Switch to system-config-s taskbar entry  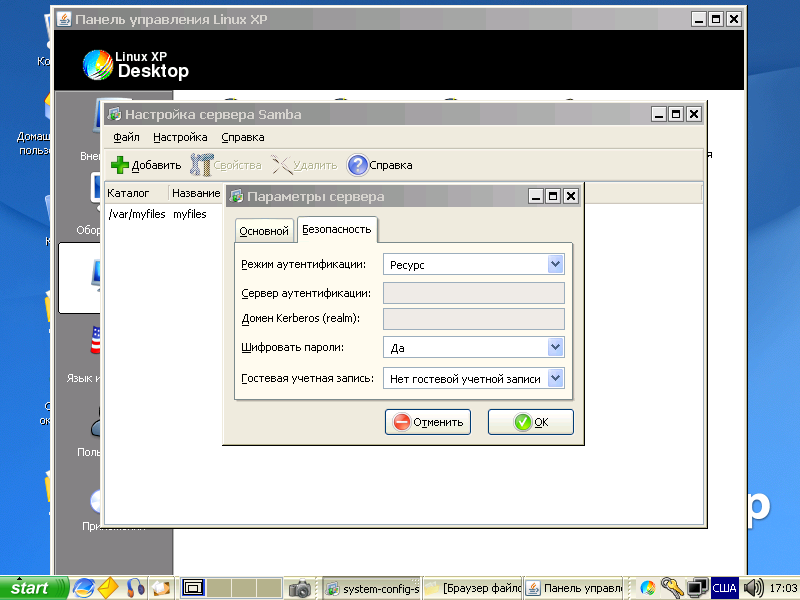tap(372, 589)
